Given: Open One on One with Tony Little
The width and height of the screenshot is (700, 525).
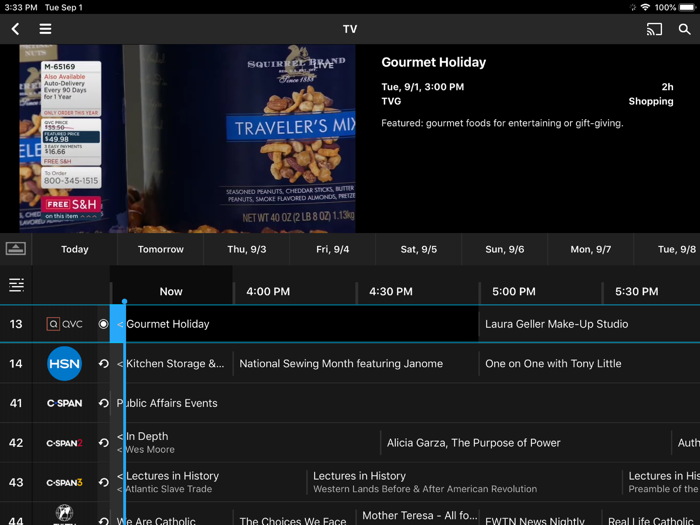Looking at the screenshot, I should pos(589,363).
